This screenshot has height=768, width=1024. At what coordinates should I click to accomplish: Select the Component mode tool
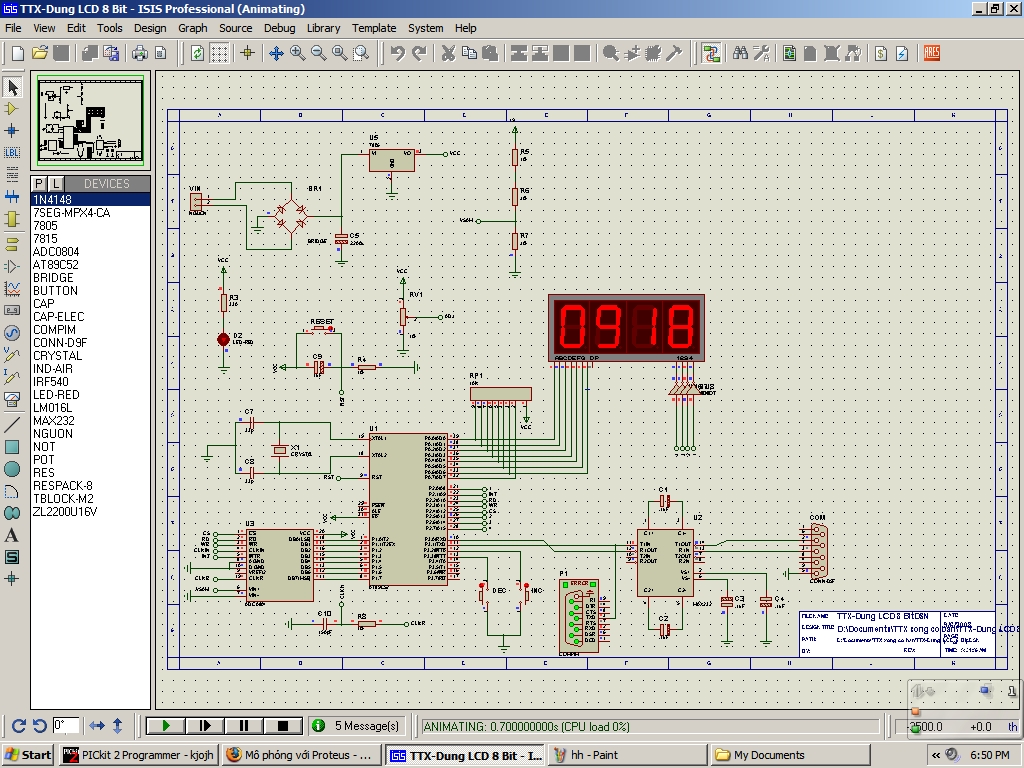click(12, 108)
